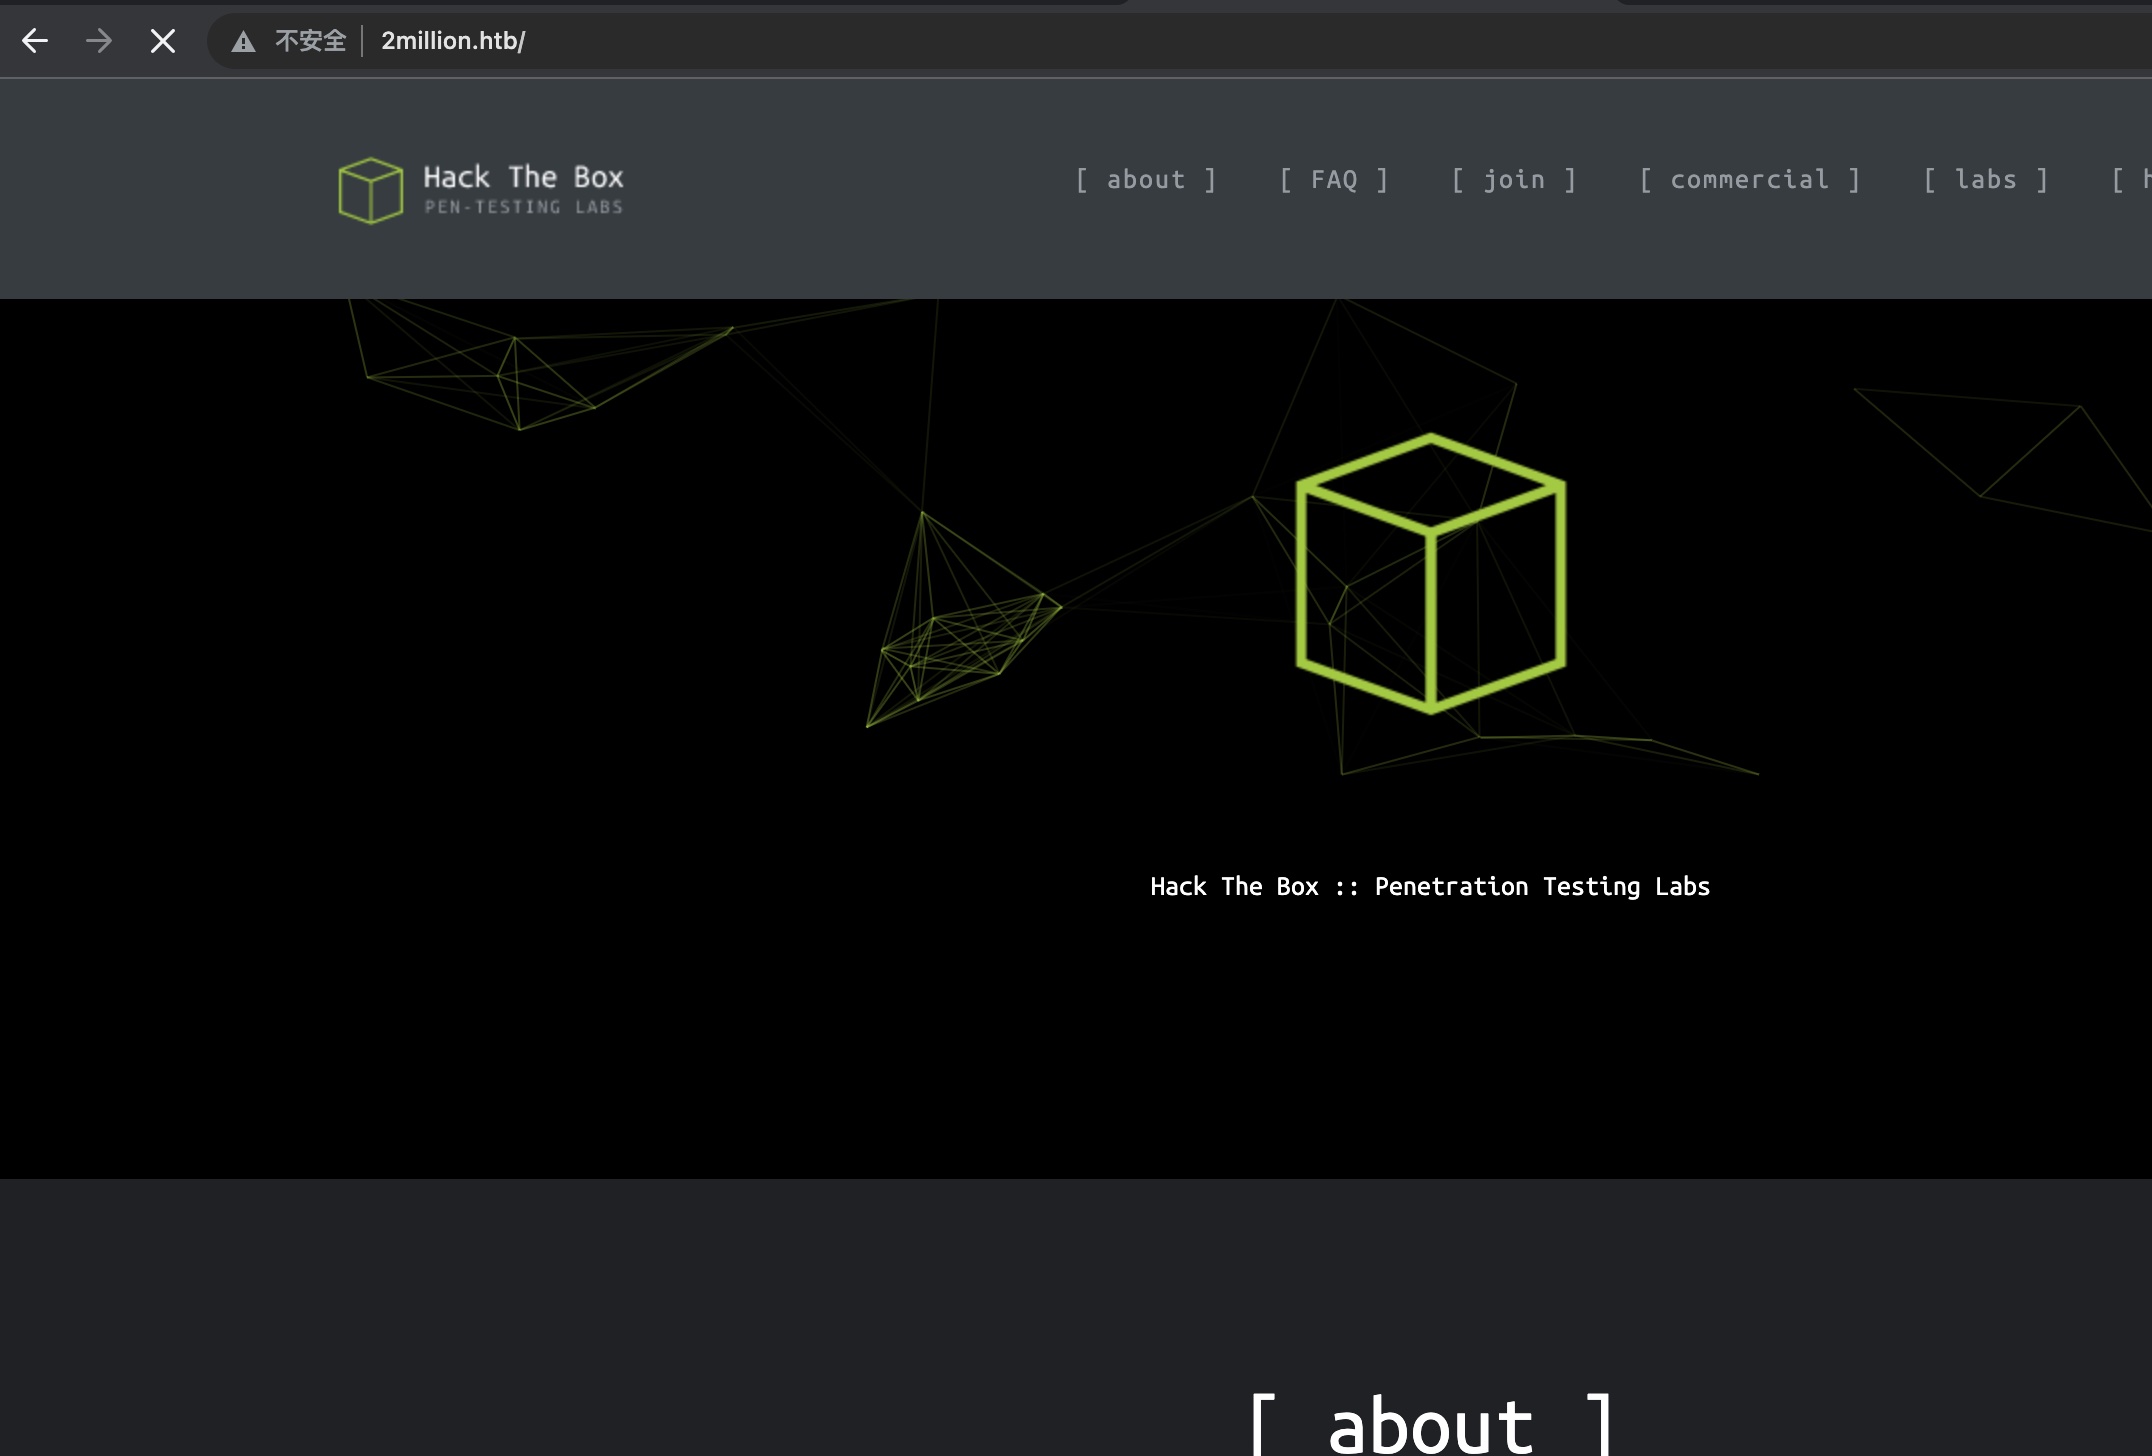Select the [ labs ] navigation item
The image size is (2152, 1456).
click(x=1986, y=180)
